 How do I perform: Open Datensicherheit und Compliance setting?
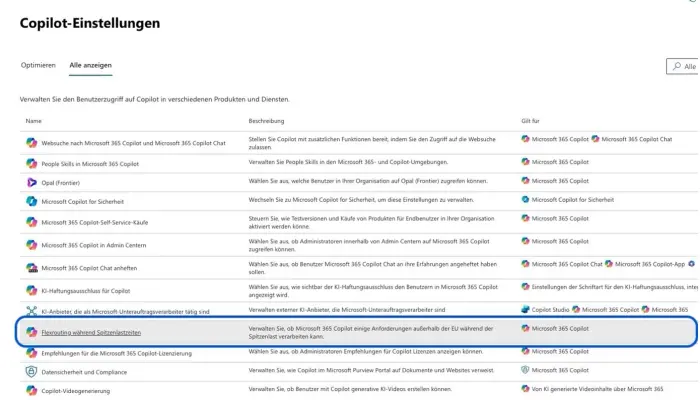pyautogui.click(x=84, y=372)
